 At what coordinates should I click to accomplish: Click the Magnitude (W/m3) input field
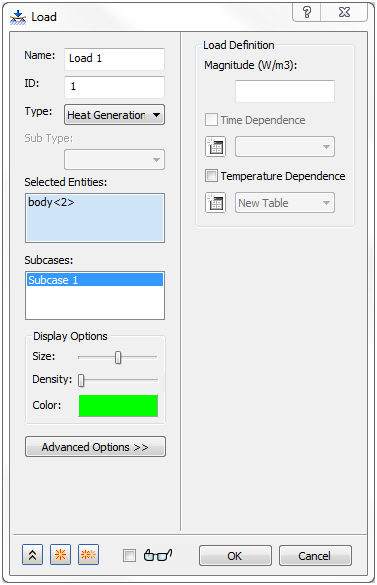tap(285, 91)
